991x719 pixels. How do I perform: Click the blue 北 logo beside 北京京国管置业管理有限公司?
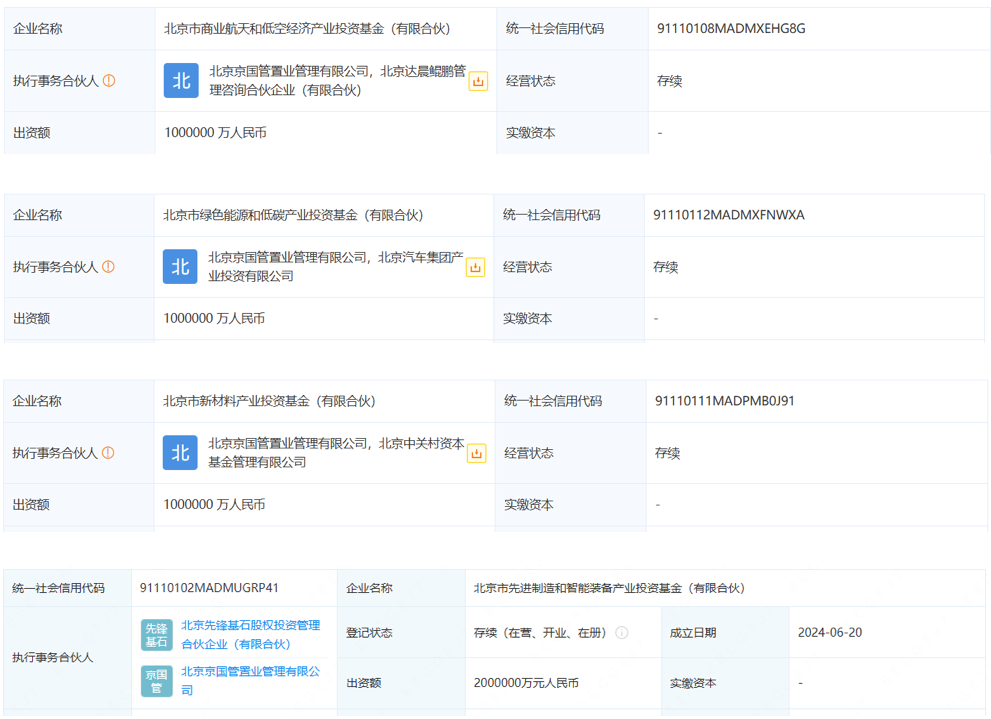tap(180, 81)
